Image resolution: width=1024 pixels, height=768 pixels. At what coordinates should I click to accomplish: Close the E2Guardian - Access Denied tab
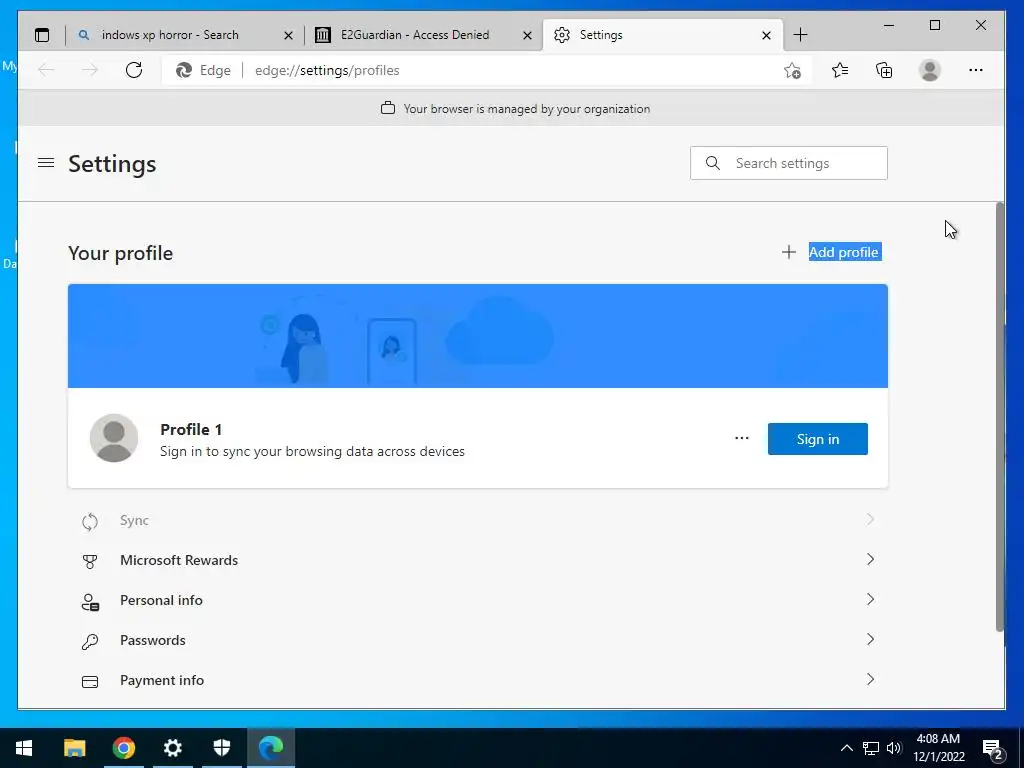[x=527, y=35]
